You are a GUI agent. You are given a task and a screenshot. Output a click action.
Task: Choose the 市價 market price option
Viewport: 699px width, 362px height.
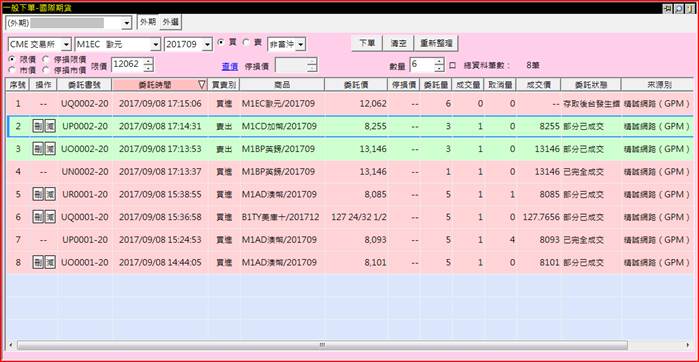point(12,69)
